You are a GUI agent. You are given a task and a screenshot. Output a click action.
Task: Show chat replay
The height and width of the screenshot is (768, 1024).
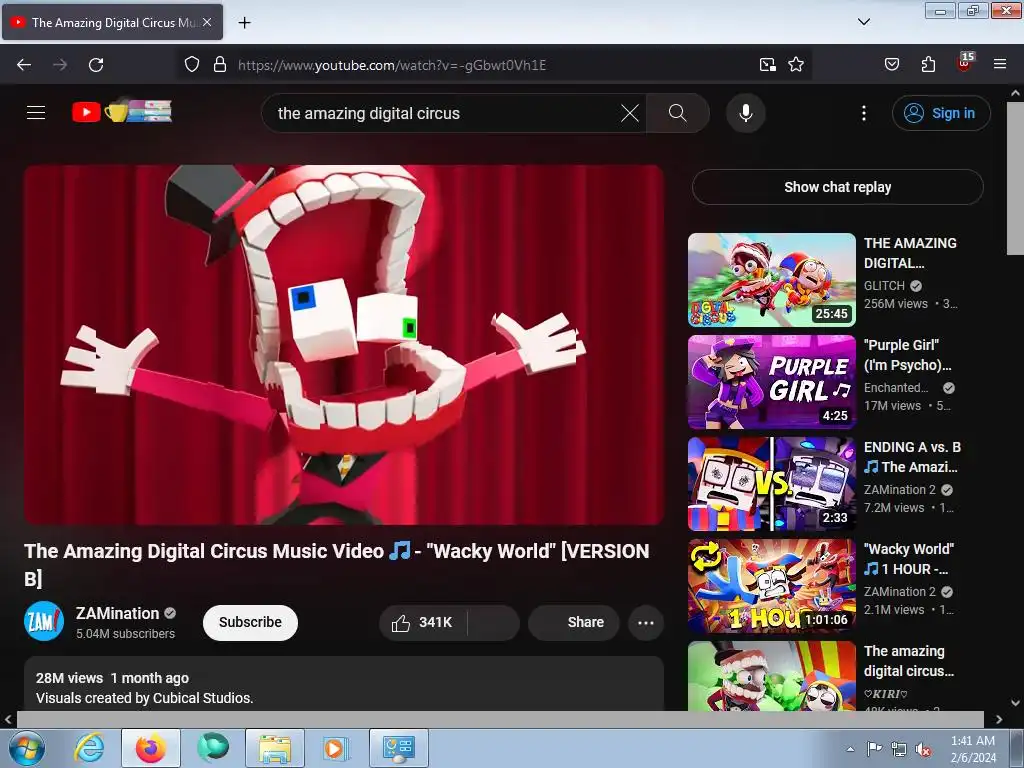[x=837, y=187]
